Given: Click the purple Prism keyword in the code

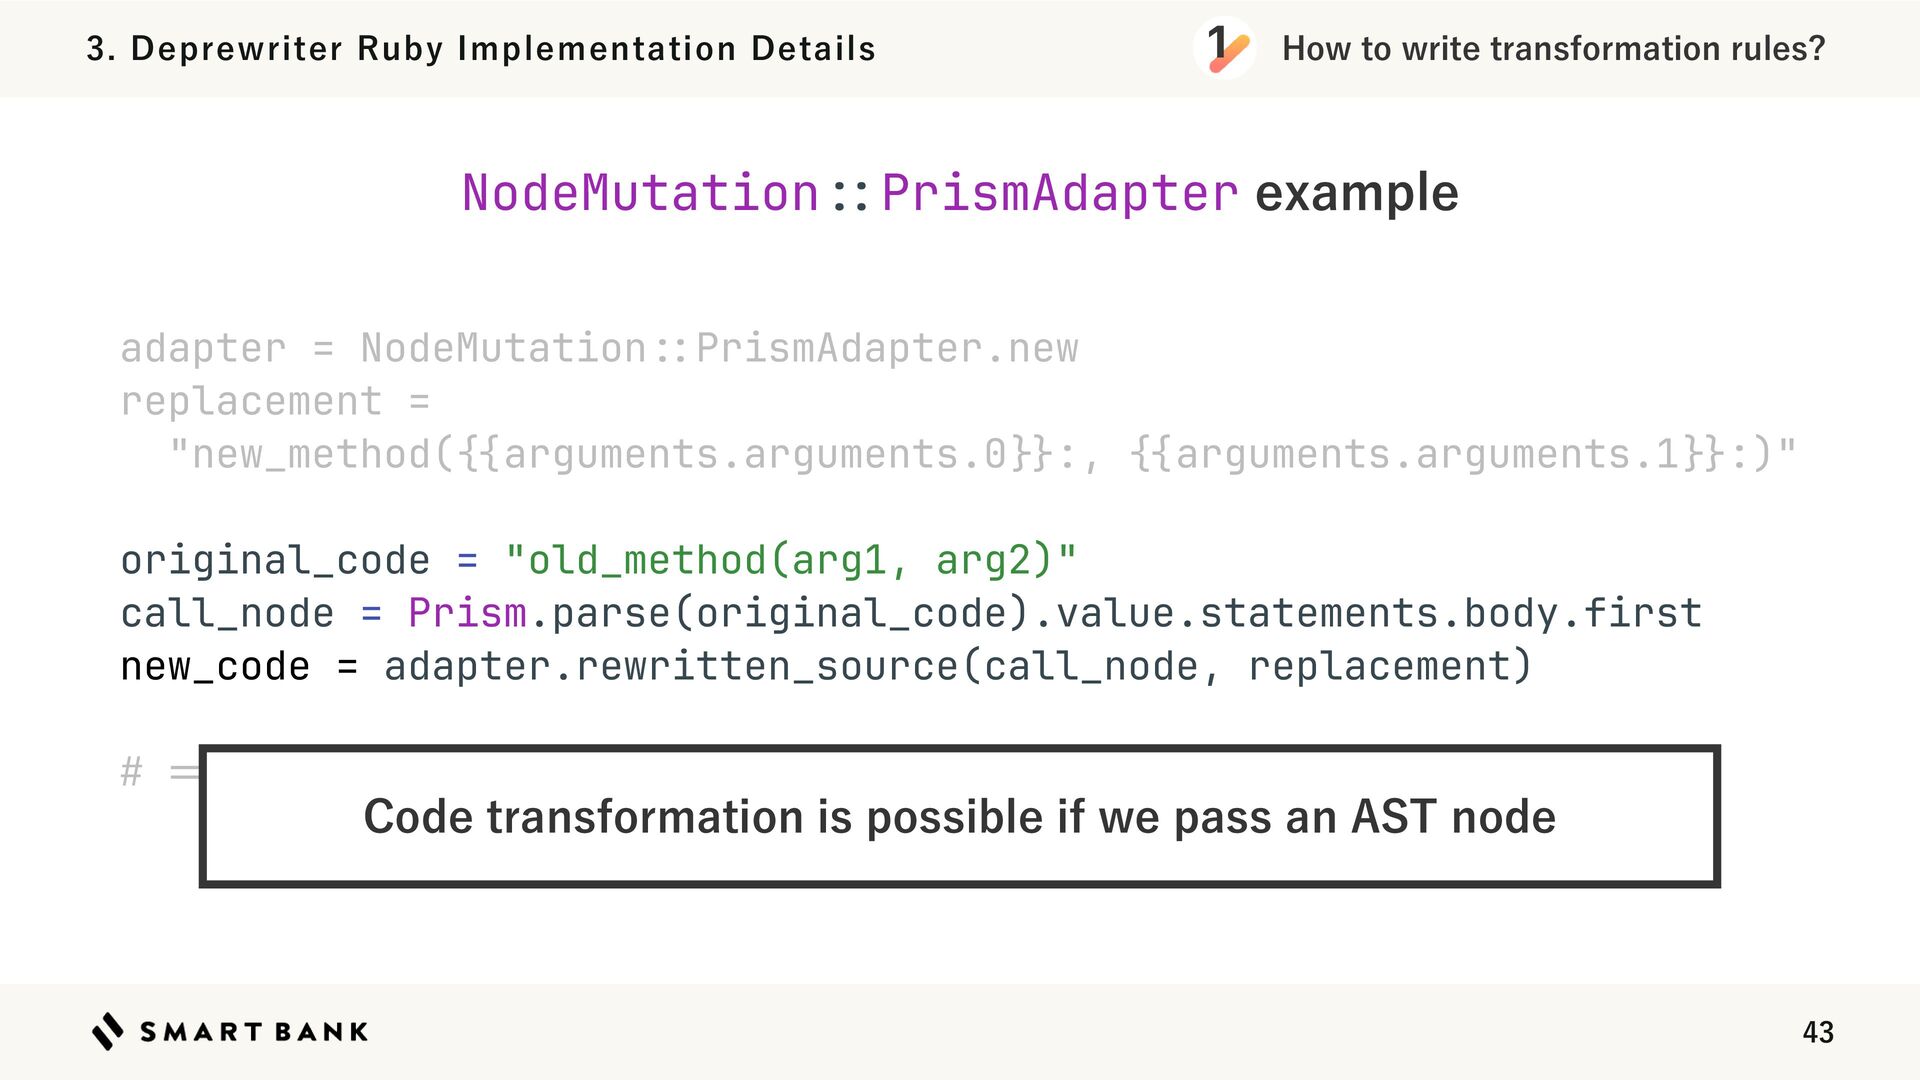Looking at the screenshot, I should tap(467, 613).
